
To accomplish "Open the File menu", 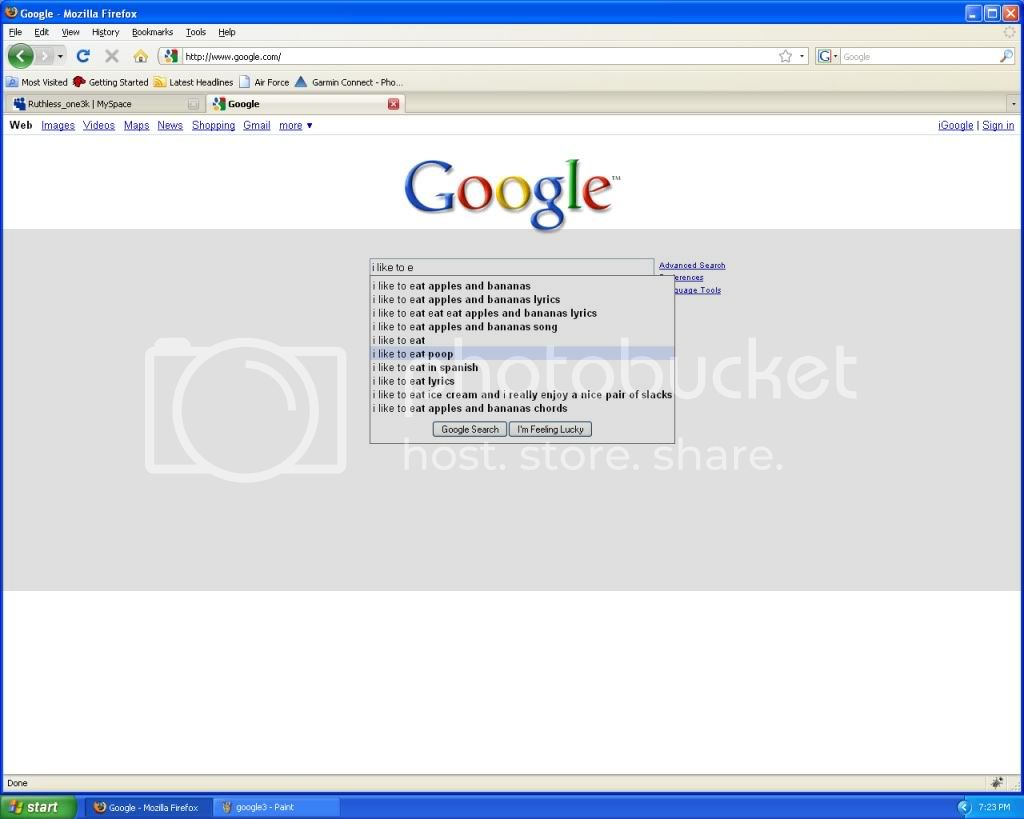I will tap(15, 32).
